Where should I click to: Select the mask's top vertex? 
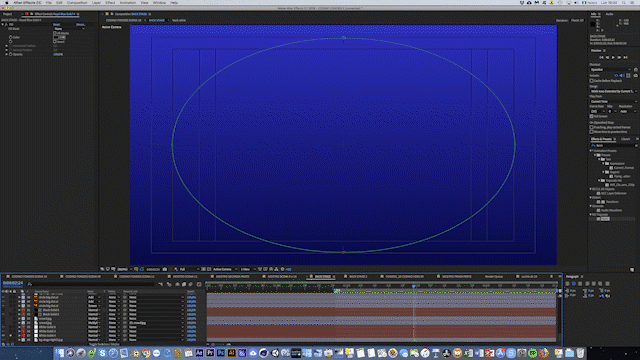344,38
